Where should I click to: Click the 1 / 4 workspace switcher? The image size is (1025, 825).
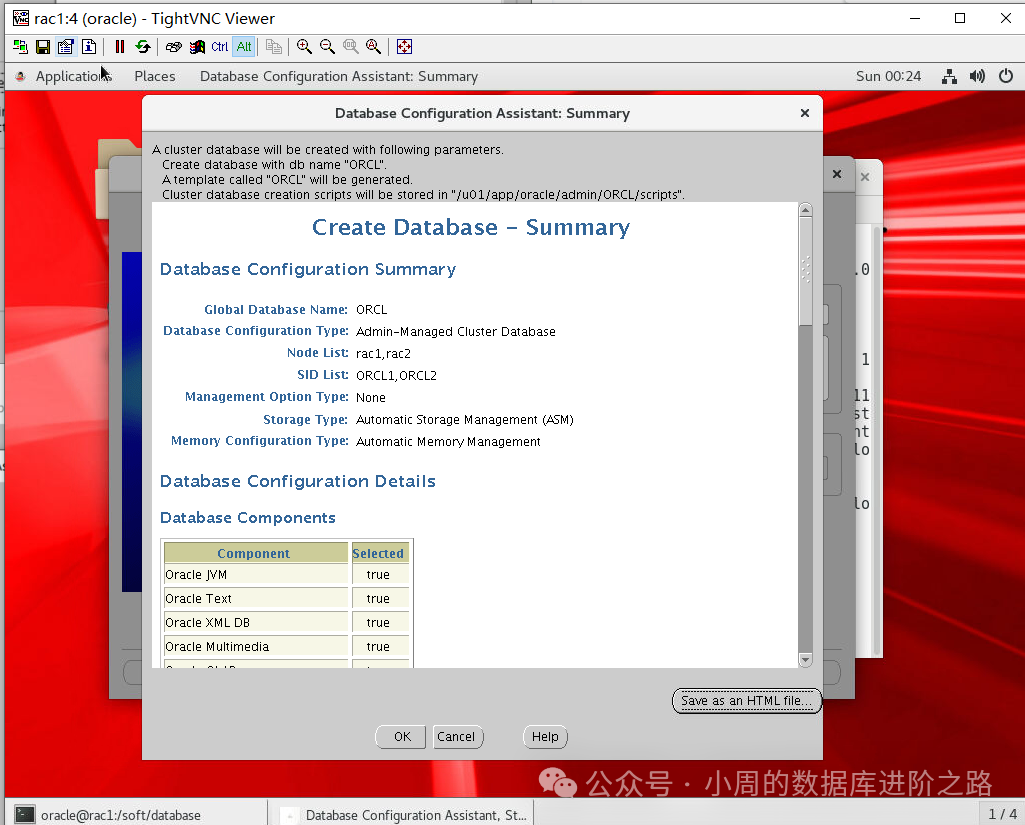click(x=1002, y=814)
